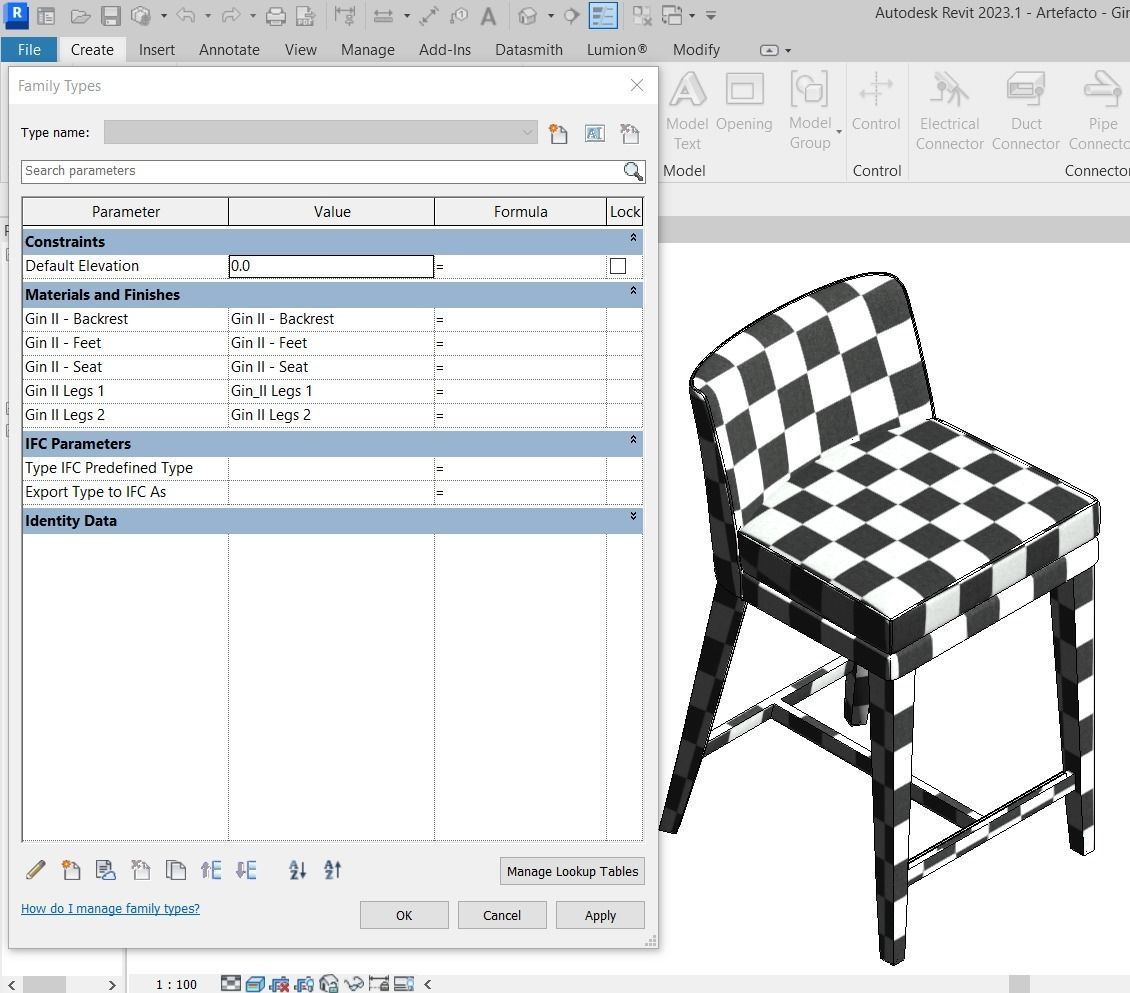Click the Revit application logo button
The height and width of the screenshot is (993, 1130).
(17, 14)
